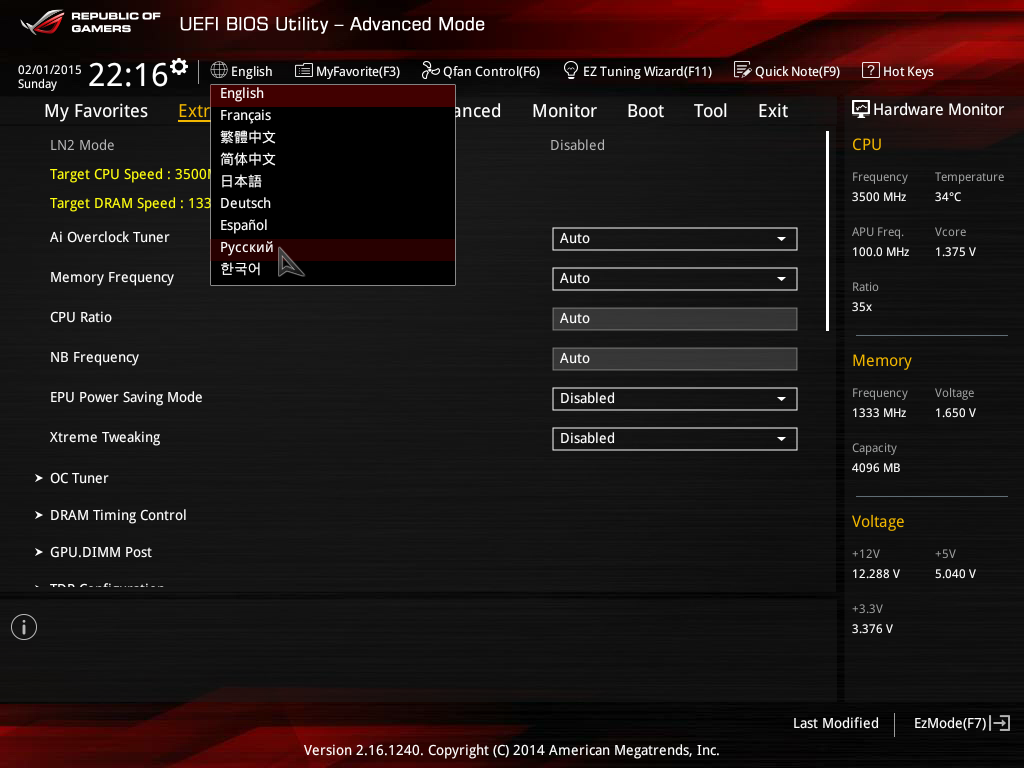Choose 繁體中文 language option

[x=332, y=137]
